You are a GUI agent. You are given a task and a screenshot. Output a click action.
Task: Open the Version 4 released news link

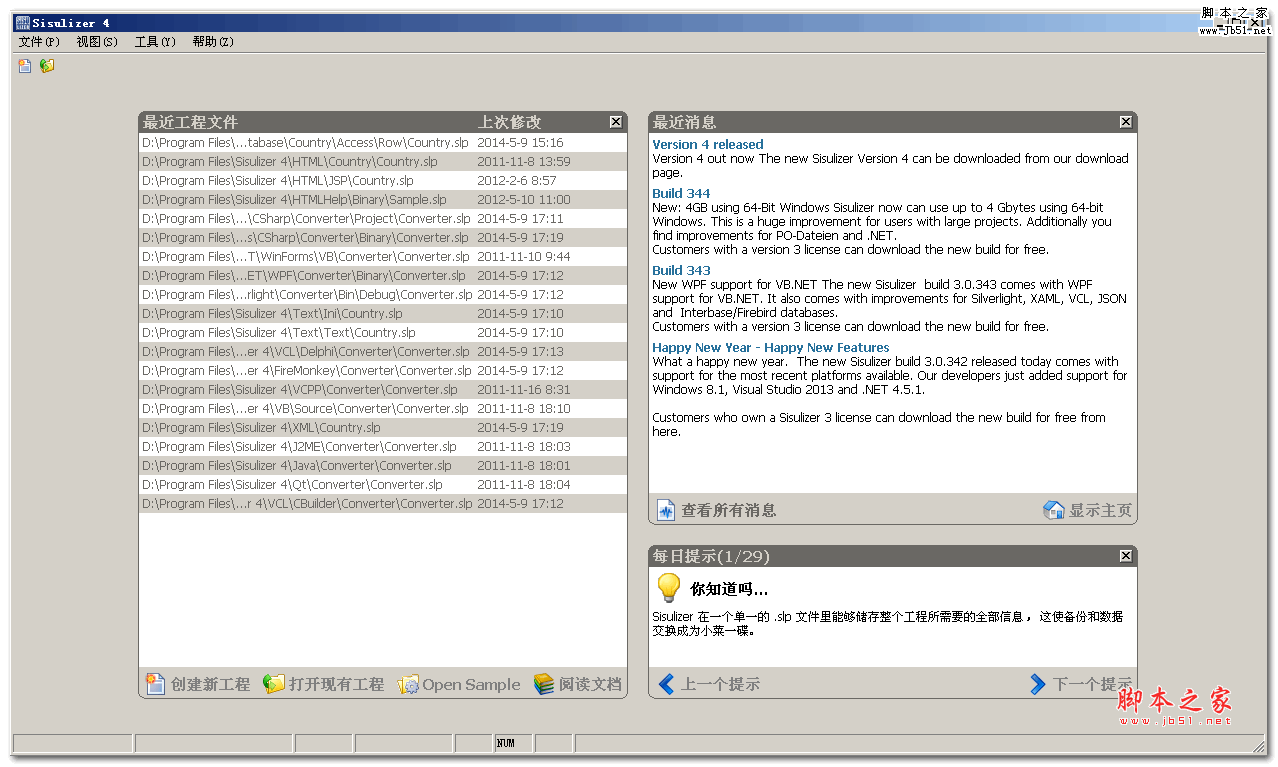point(708,144)
